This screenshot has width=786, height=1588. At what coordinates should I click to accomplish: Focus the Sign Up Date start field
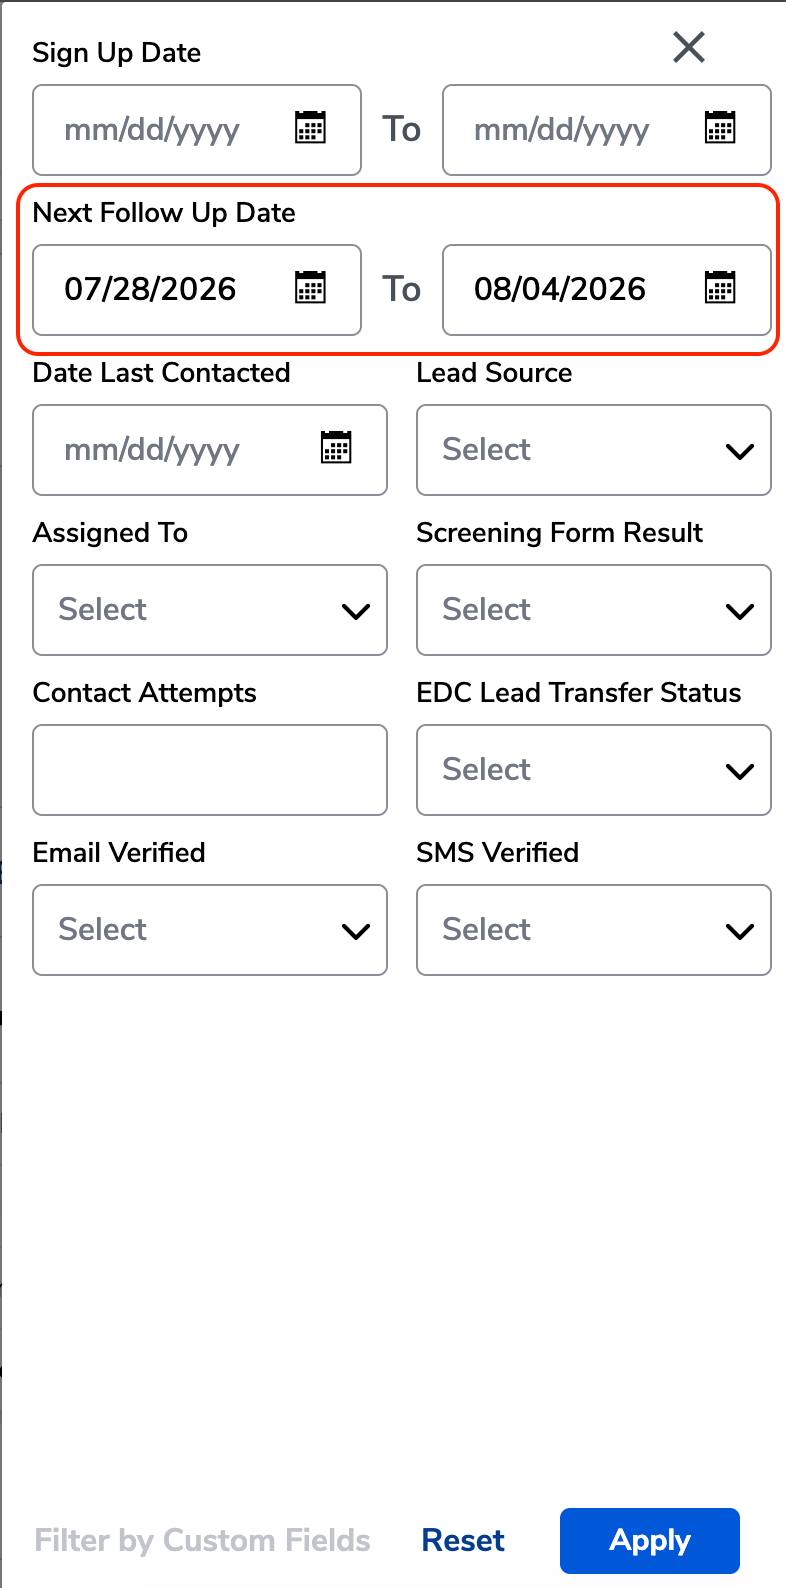(x=197, y=130)
